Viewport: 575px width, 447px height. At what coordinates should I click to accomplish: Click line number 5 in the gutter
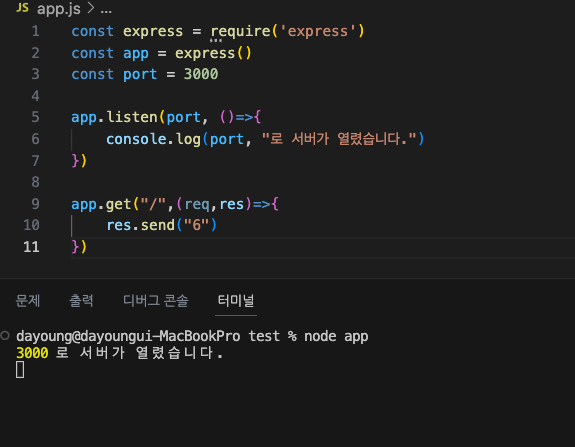pos(35,117)
